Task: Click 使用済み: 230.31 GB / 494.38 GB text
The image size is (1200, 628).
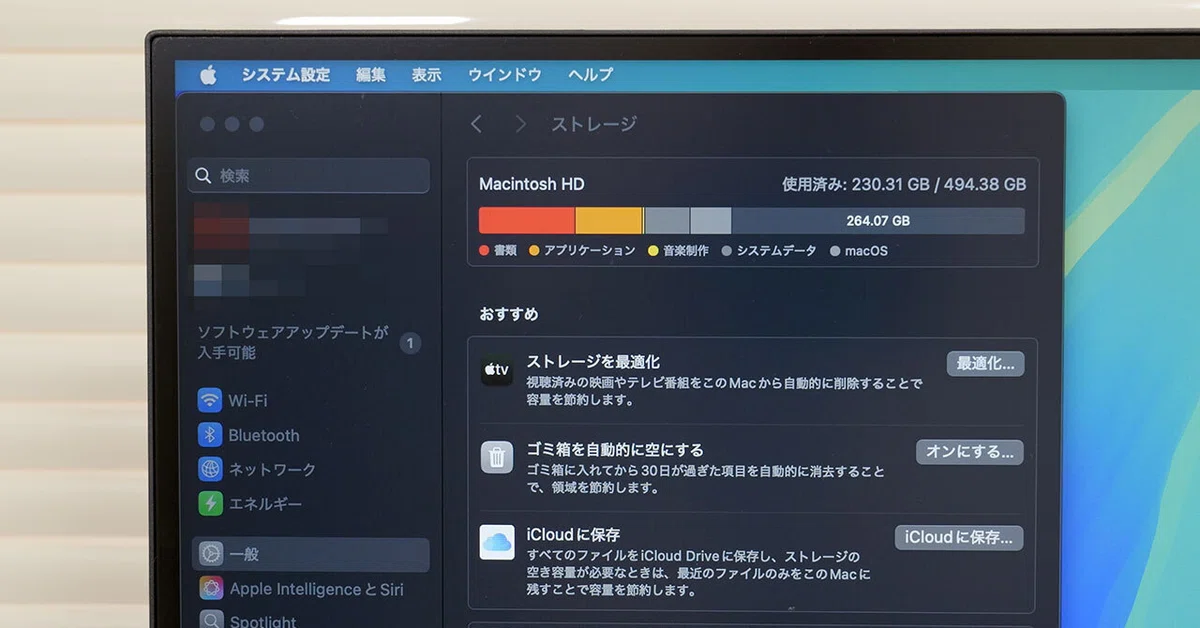Action: point(904,184)
